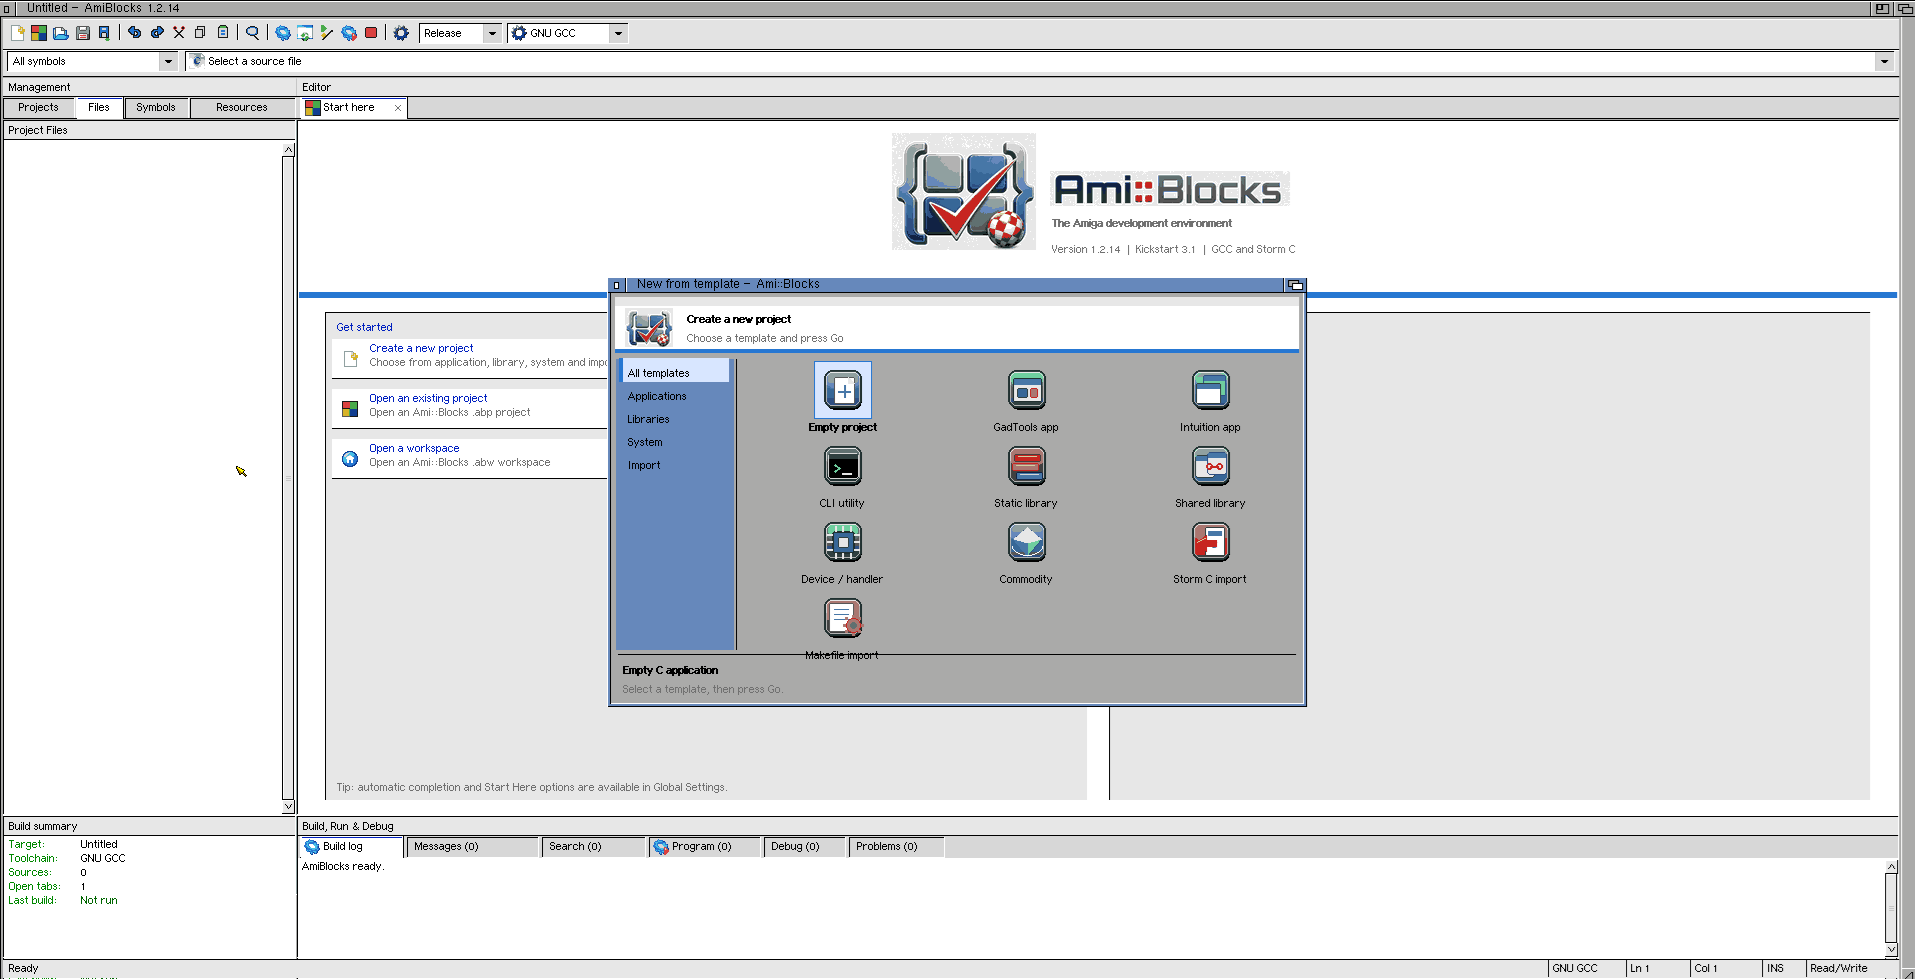
Task: Open the GNU GCC compiler dropdown
Action: (x=567, y=33)
